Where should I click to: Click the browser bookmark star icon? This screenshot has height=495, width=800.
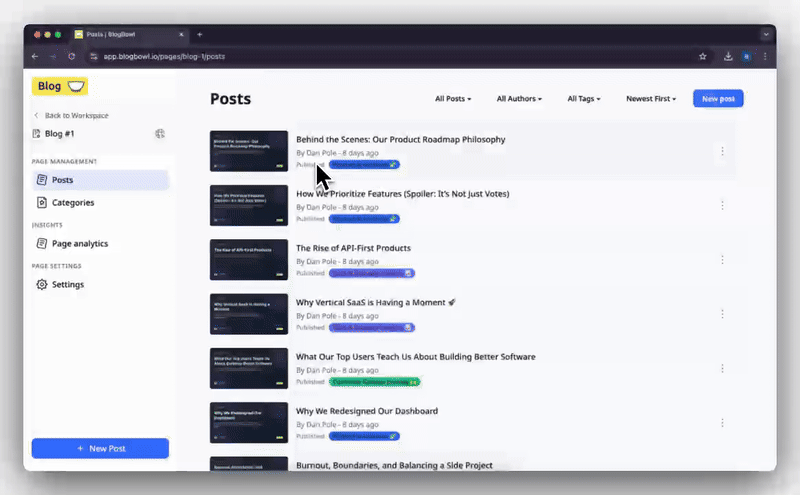703,57
